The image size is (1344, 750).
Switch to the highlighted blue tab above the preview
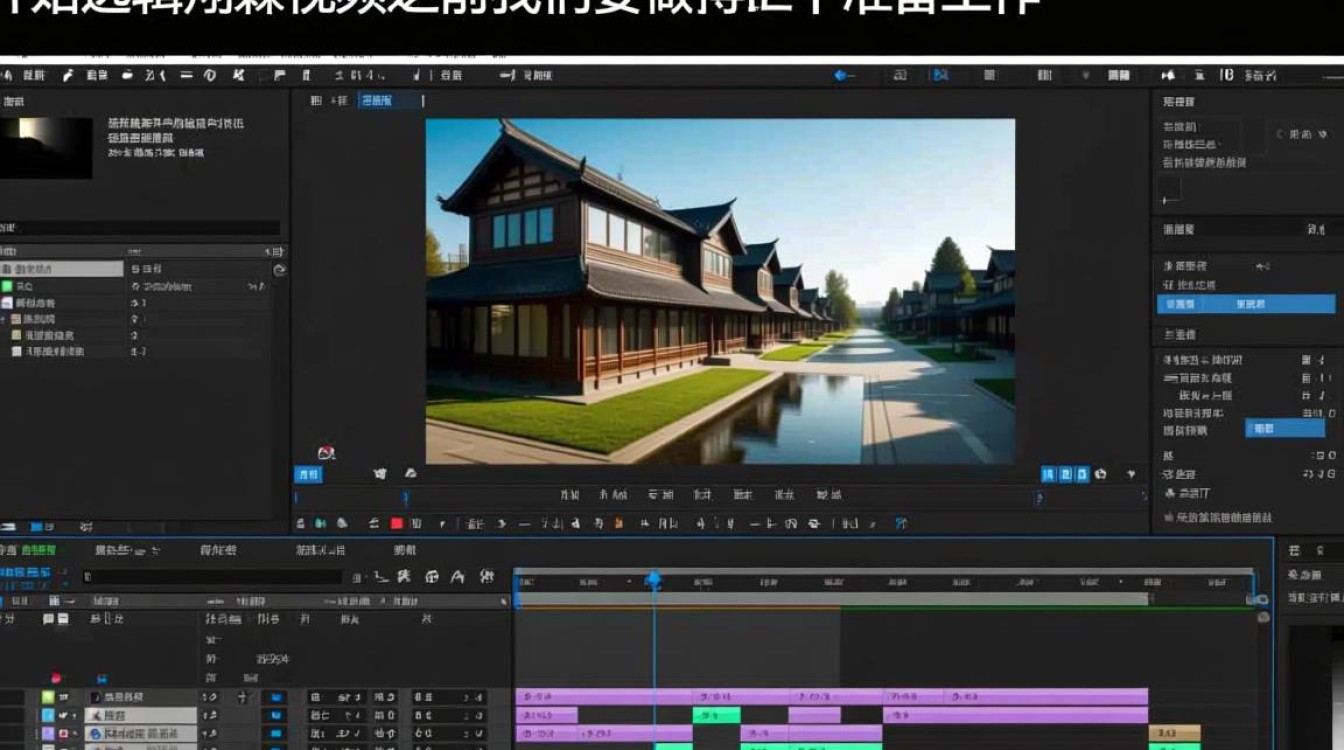[x=377, y=100]
